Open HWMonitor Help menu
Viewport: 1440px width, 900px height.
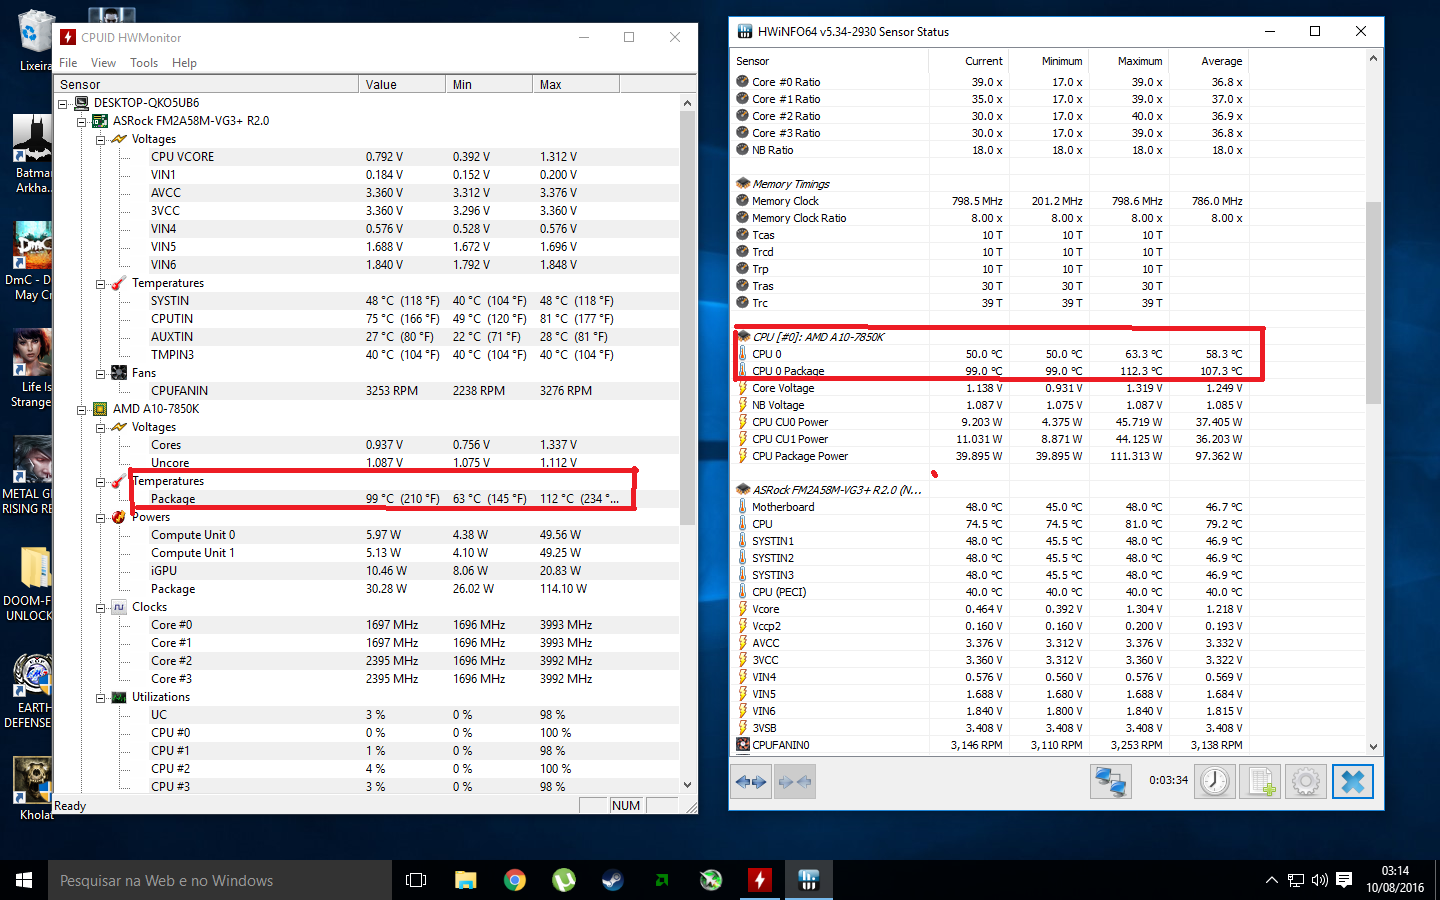[x=184, y=62]
